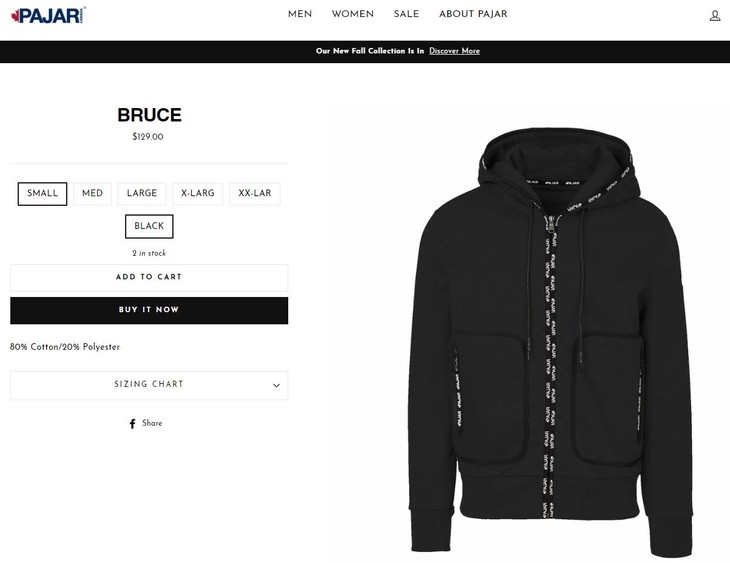The image size is (730, 563).
Task: Click the black hoodie product image
Action: coord(550,342)
